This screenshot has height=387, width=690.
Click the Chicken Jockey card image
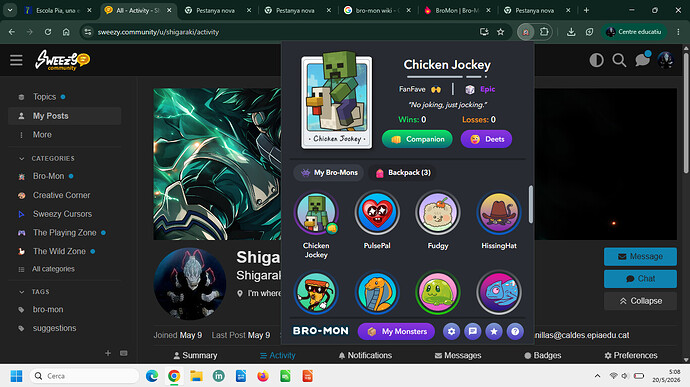(x=337, y=100)
